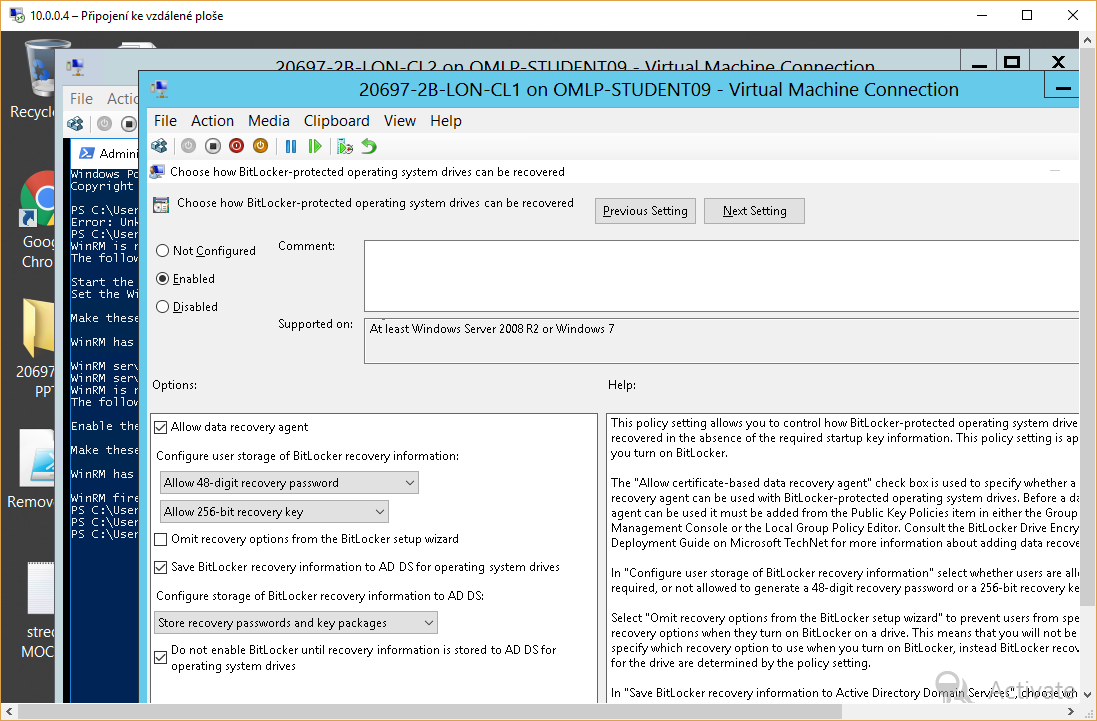Image resolution: width=1097 pixels, height=721 pixels.
Task: Select the Enabled radio button
Action: click(x=162, y=278)
